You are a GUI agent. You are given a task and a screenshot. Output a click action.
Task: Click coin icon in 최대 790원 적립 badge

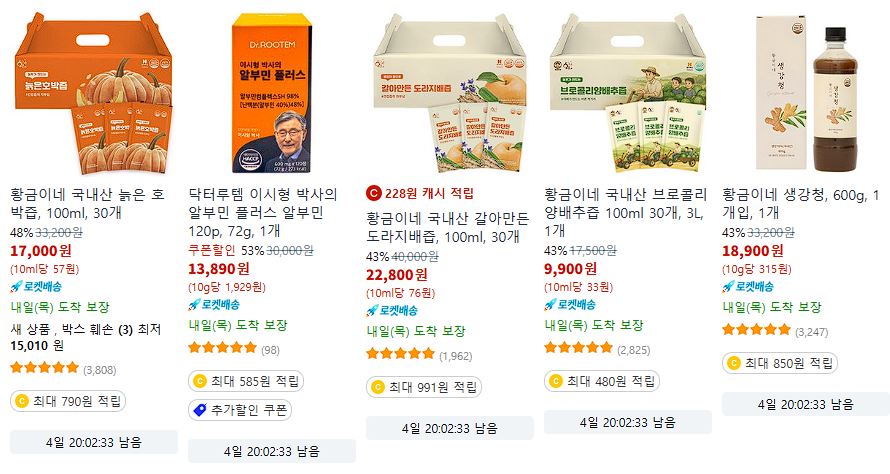click(21, 401)
